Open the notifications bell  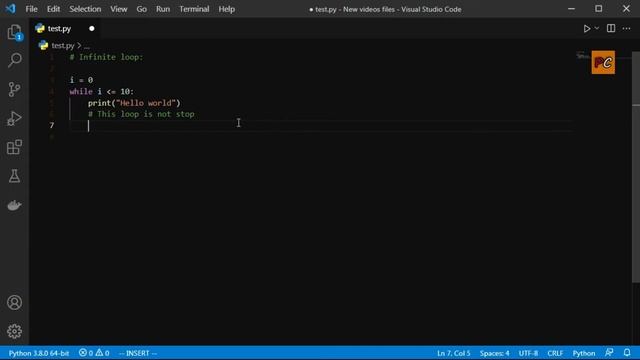point(627,353)
